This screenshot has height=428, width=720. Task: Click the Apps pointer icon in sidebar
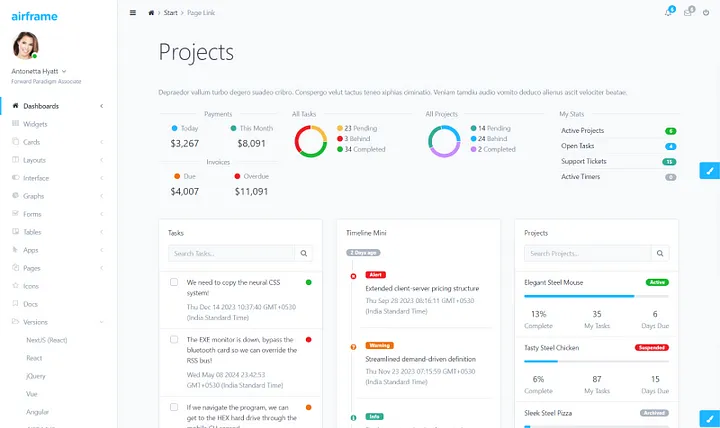tap(15, 250)
